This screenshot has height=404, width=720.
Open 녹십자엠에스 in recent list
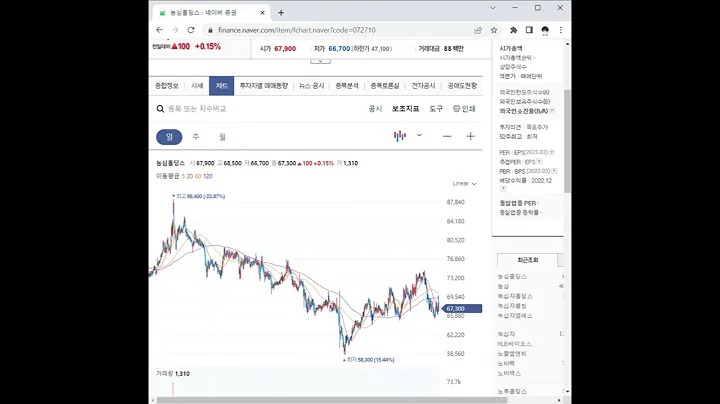pyautogui.click(x=515, y=316)
